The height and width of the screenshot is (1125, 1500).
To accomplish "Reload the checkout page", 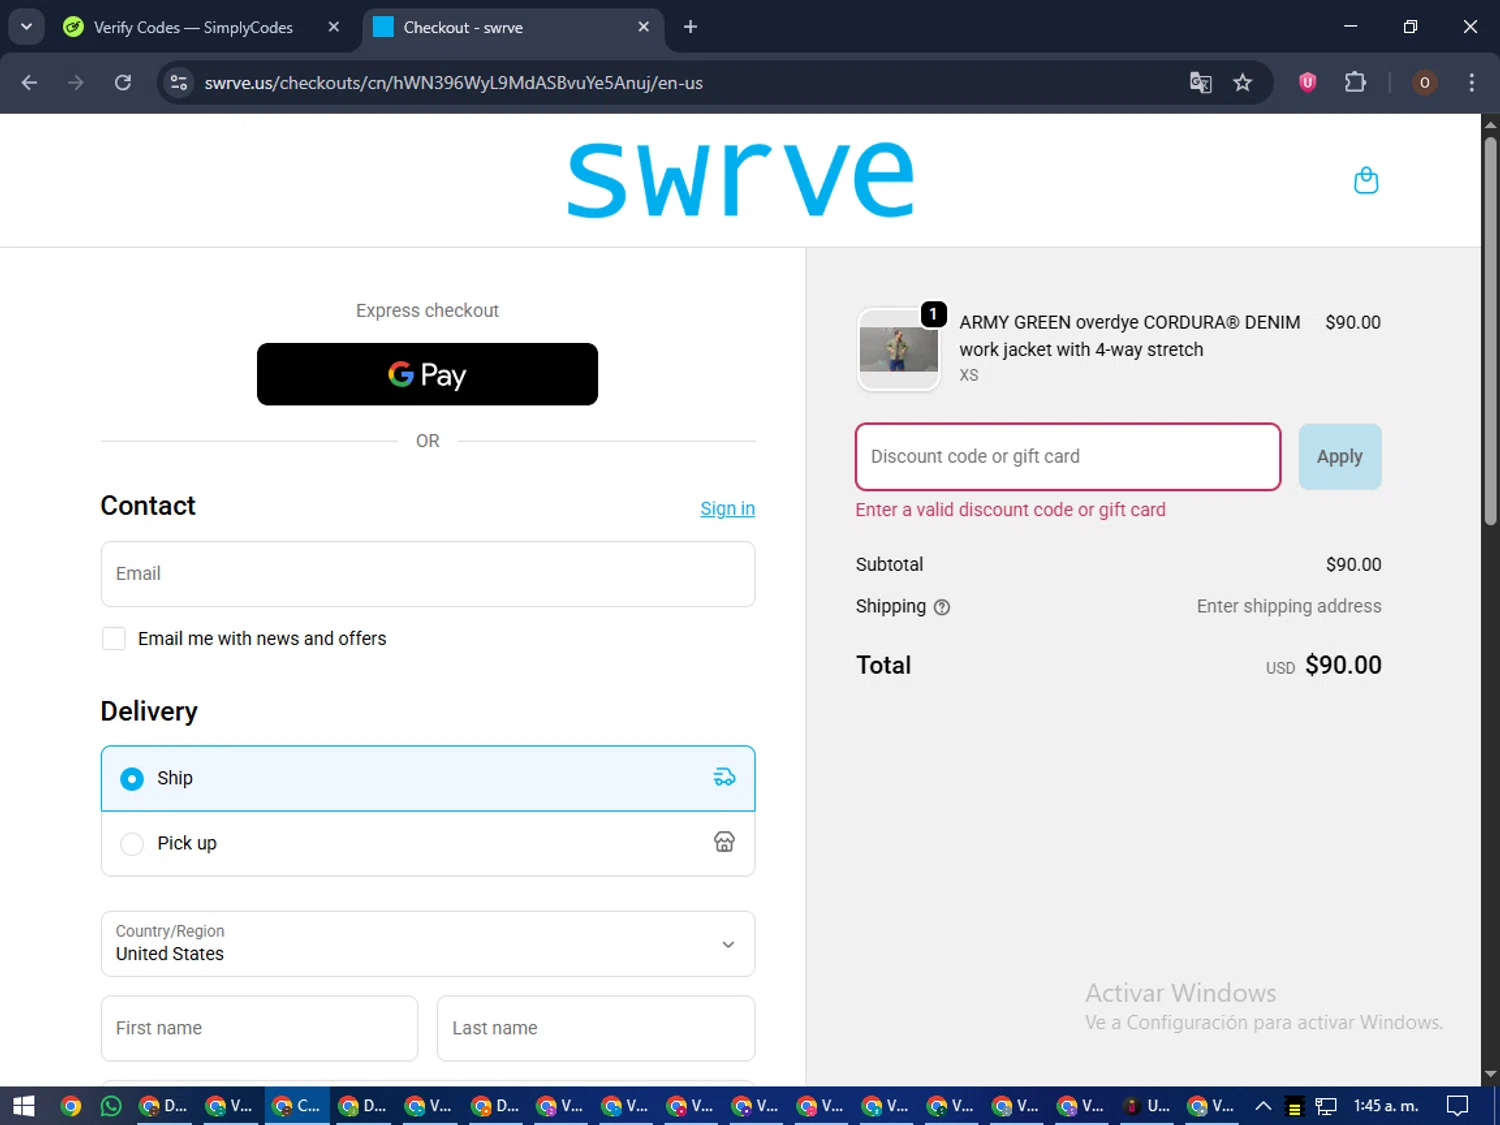I will [123, 82].
